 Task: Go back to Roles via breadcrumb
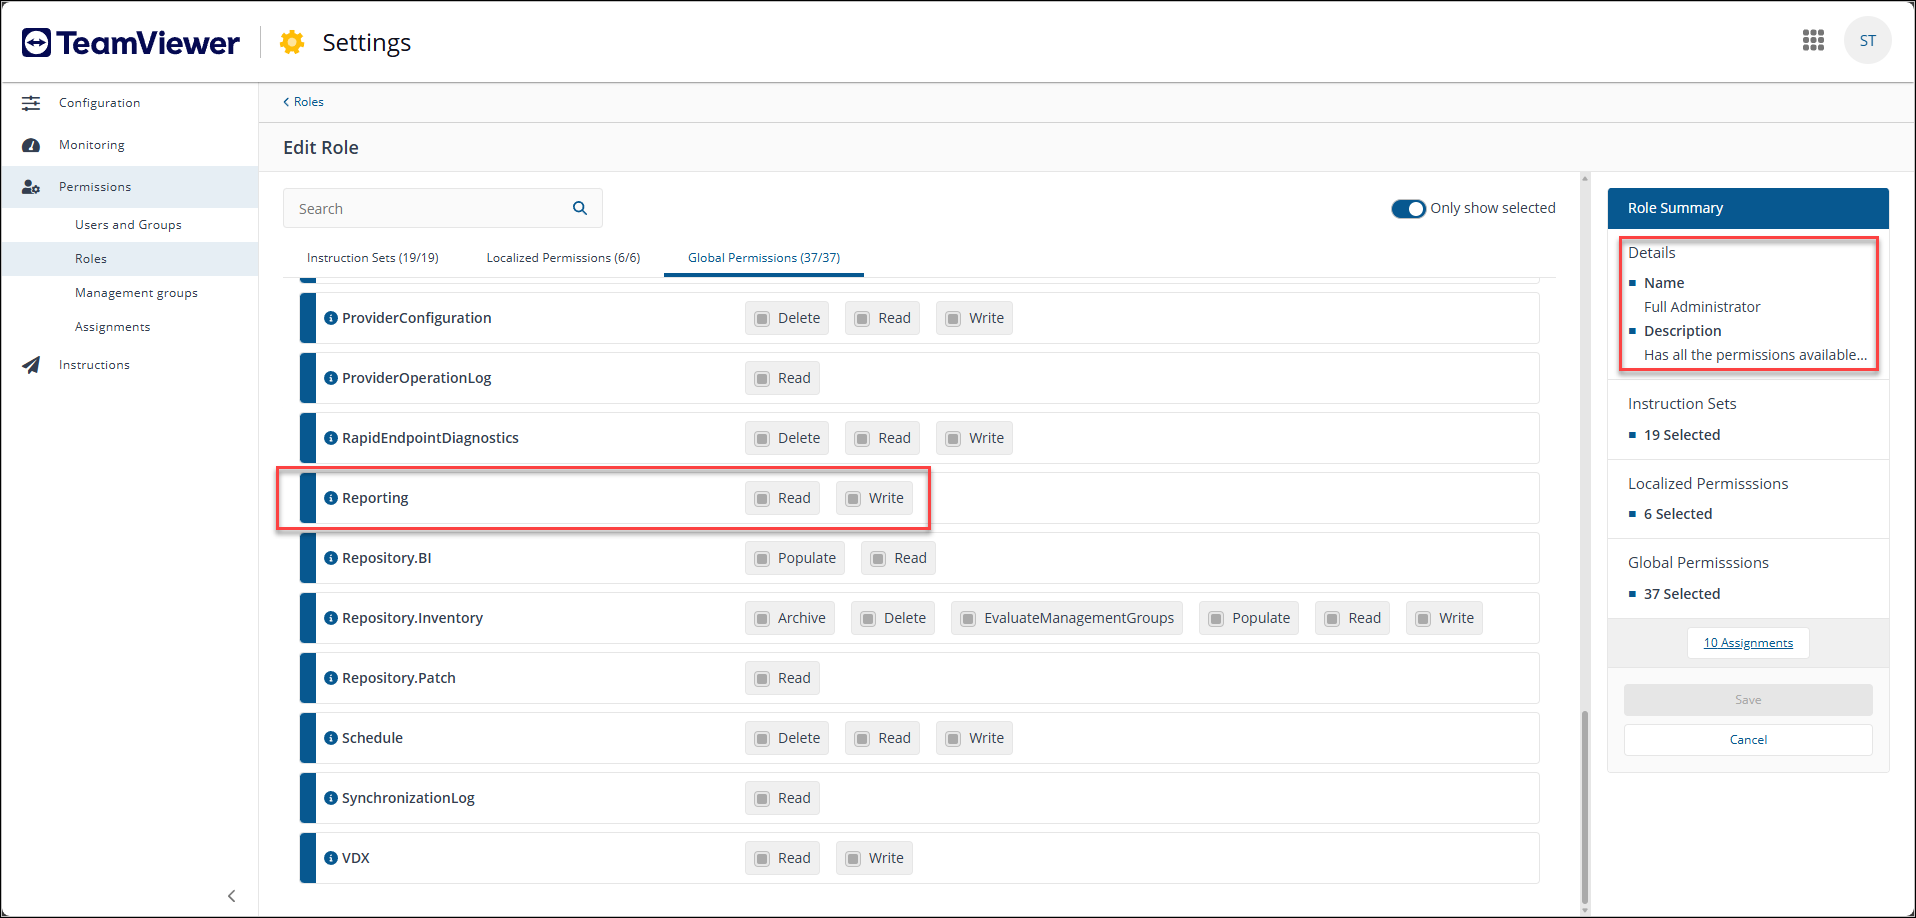coord(303,102)
